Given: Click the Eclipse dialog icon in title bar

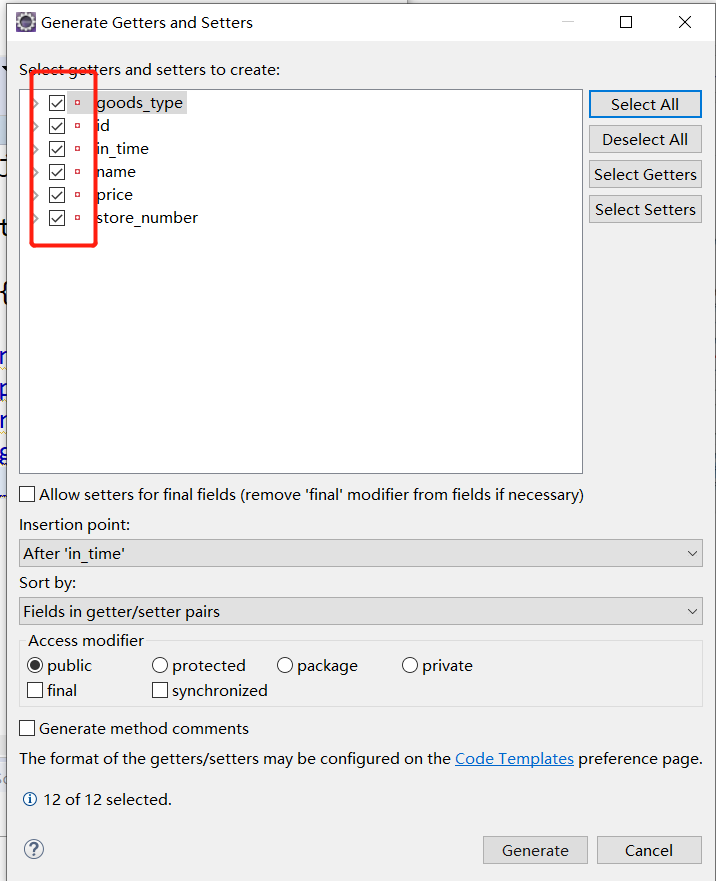Looking at the screenshot, I should coord(26,22).
